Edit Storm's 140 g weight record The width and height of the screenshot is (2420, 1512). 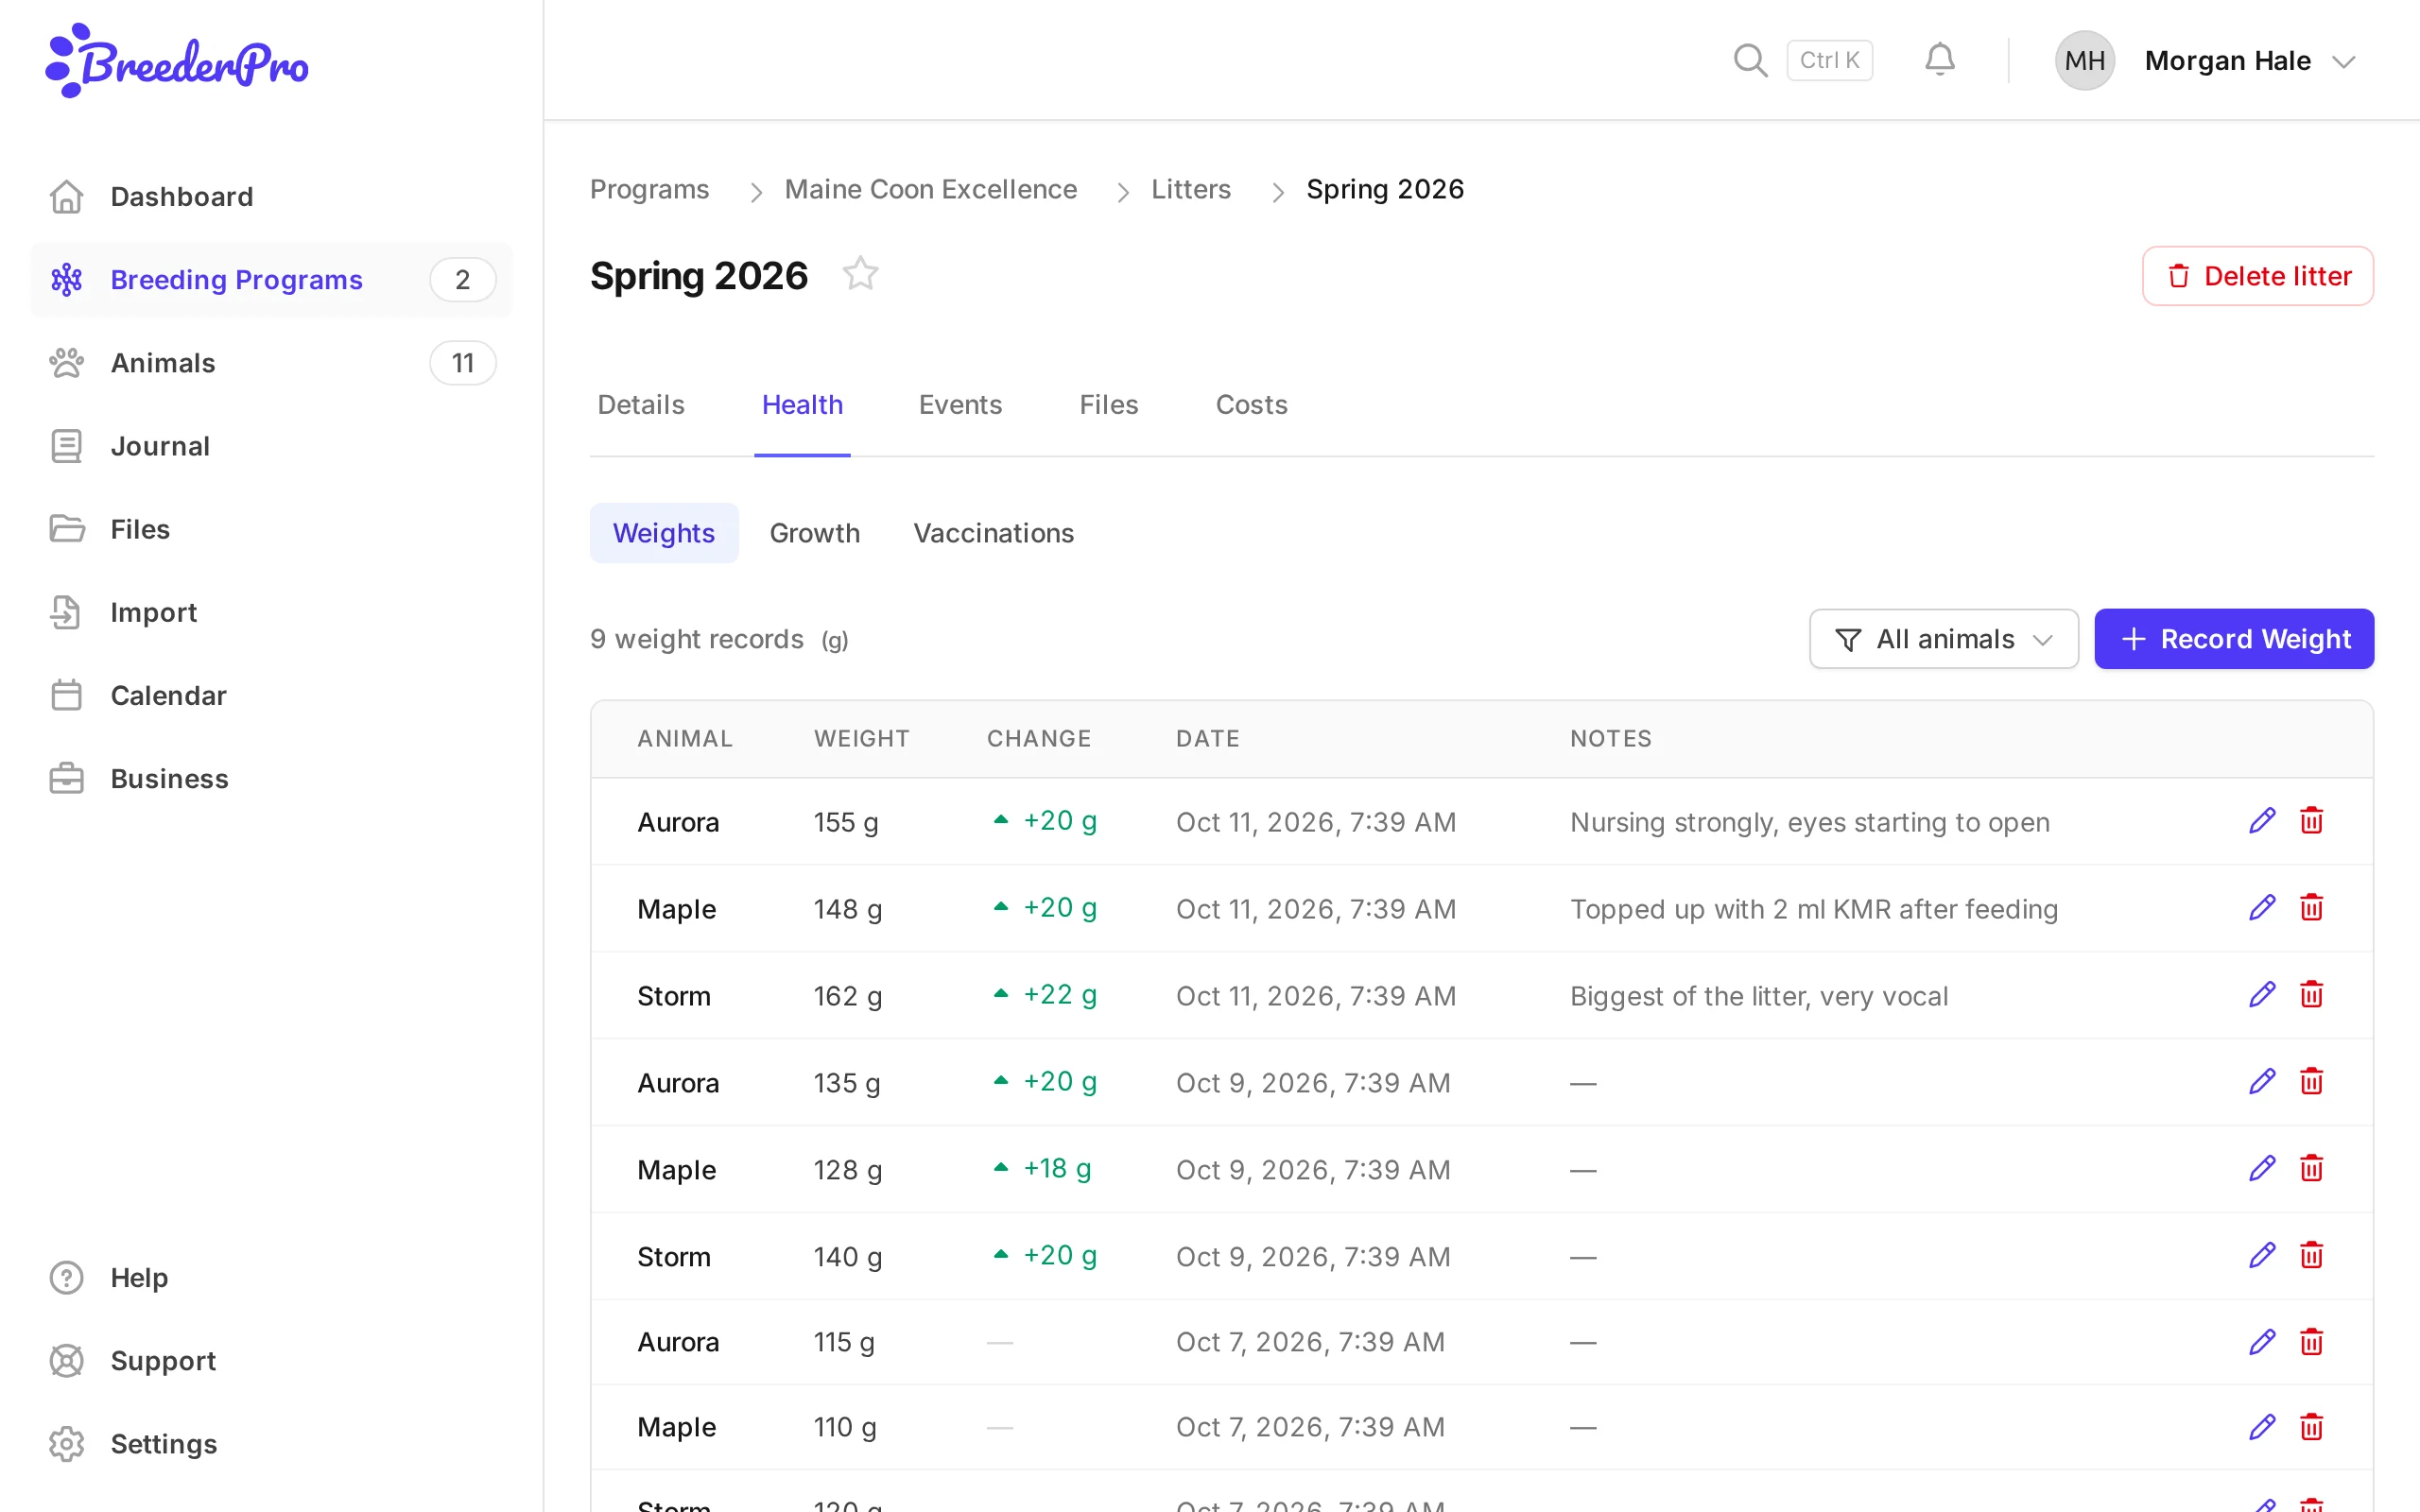(x=2262, y=1256)
